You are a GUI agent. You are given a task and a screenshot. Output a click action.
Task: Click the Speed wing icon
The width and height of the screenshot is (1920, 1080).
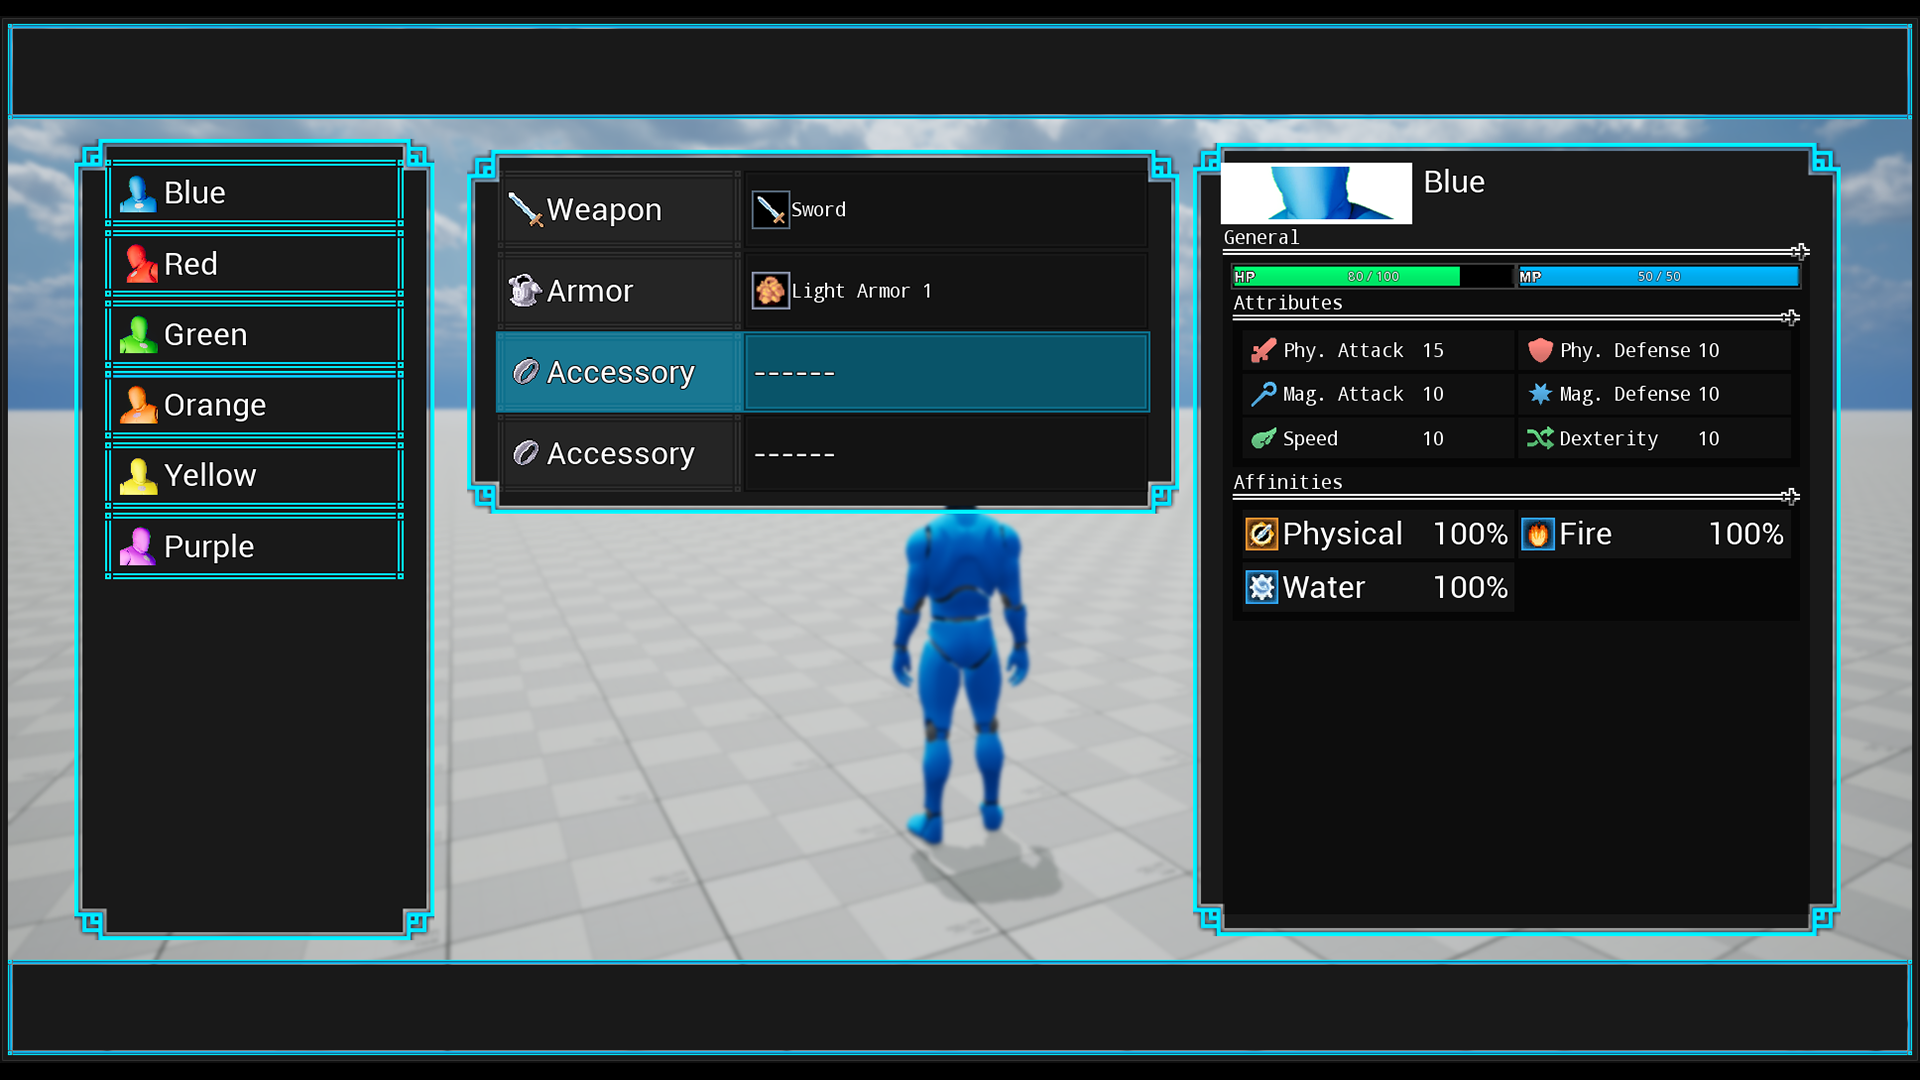pos(1264,438)
